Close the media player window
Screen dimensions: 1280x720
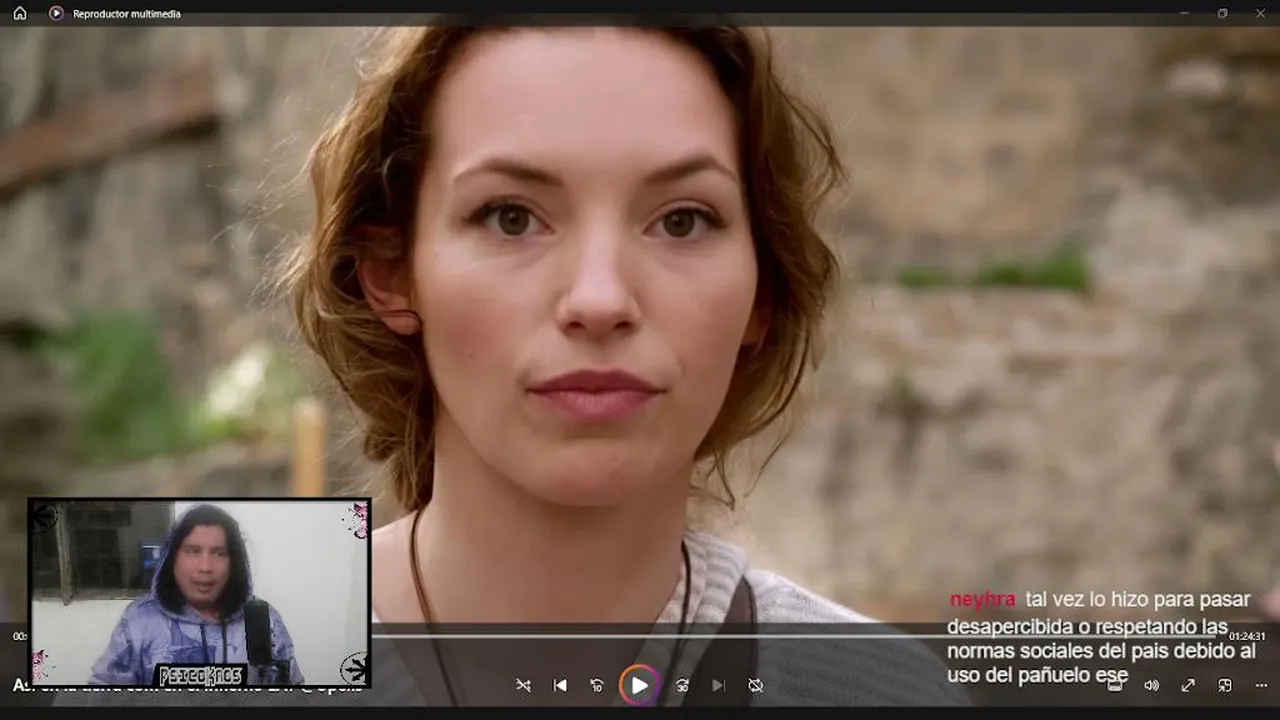(x=1260, y=13)
